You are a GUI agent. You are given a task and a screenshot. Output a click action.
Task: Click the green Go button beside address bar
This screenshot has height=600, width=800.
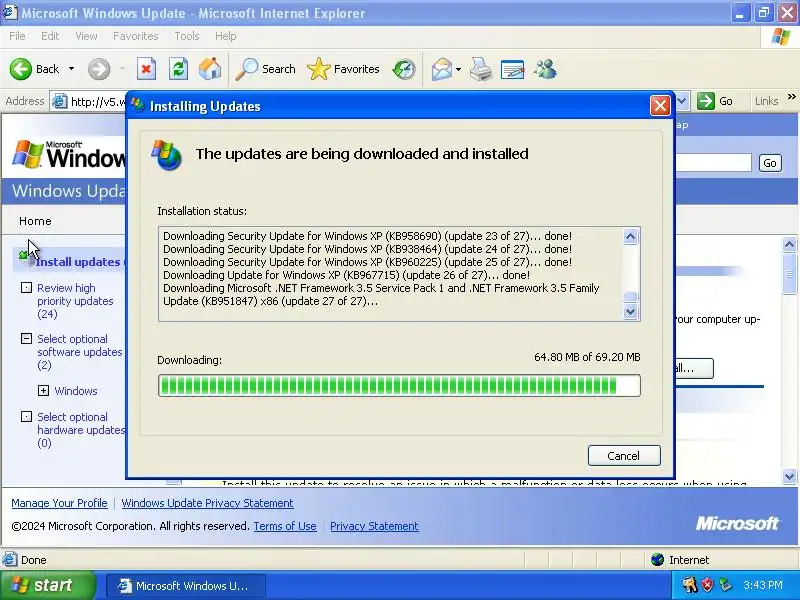(x=715, y=101)
